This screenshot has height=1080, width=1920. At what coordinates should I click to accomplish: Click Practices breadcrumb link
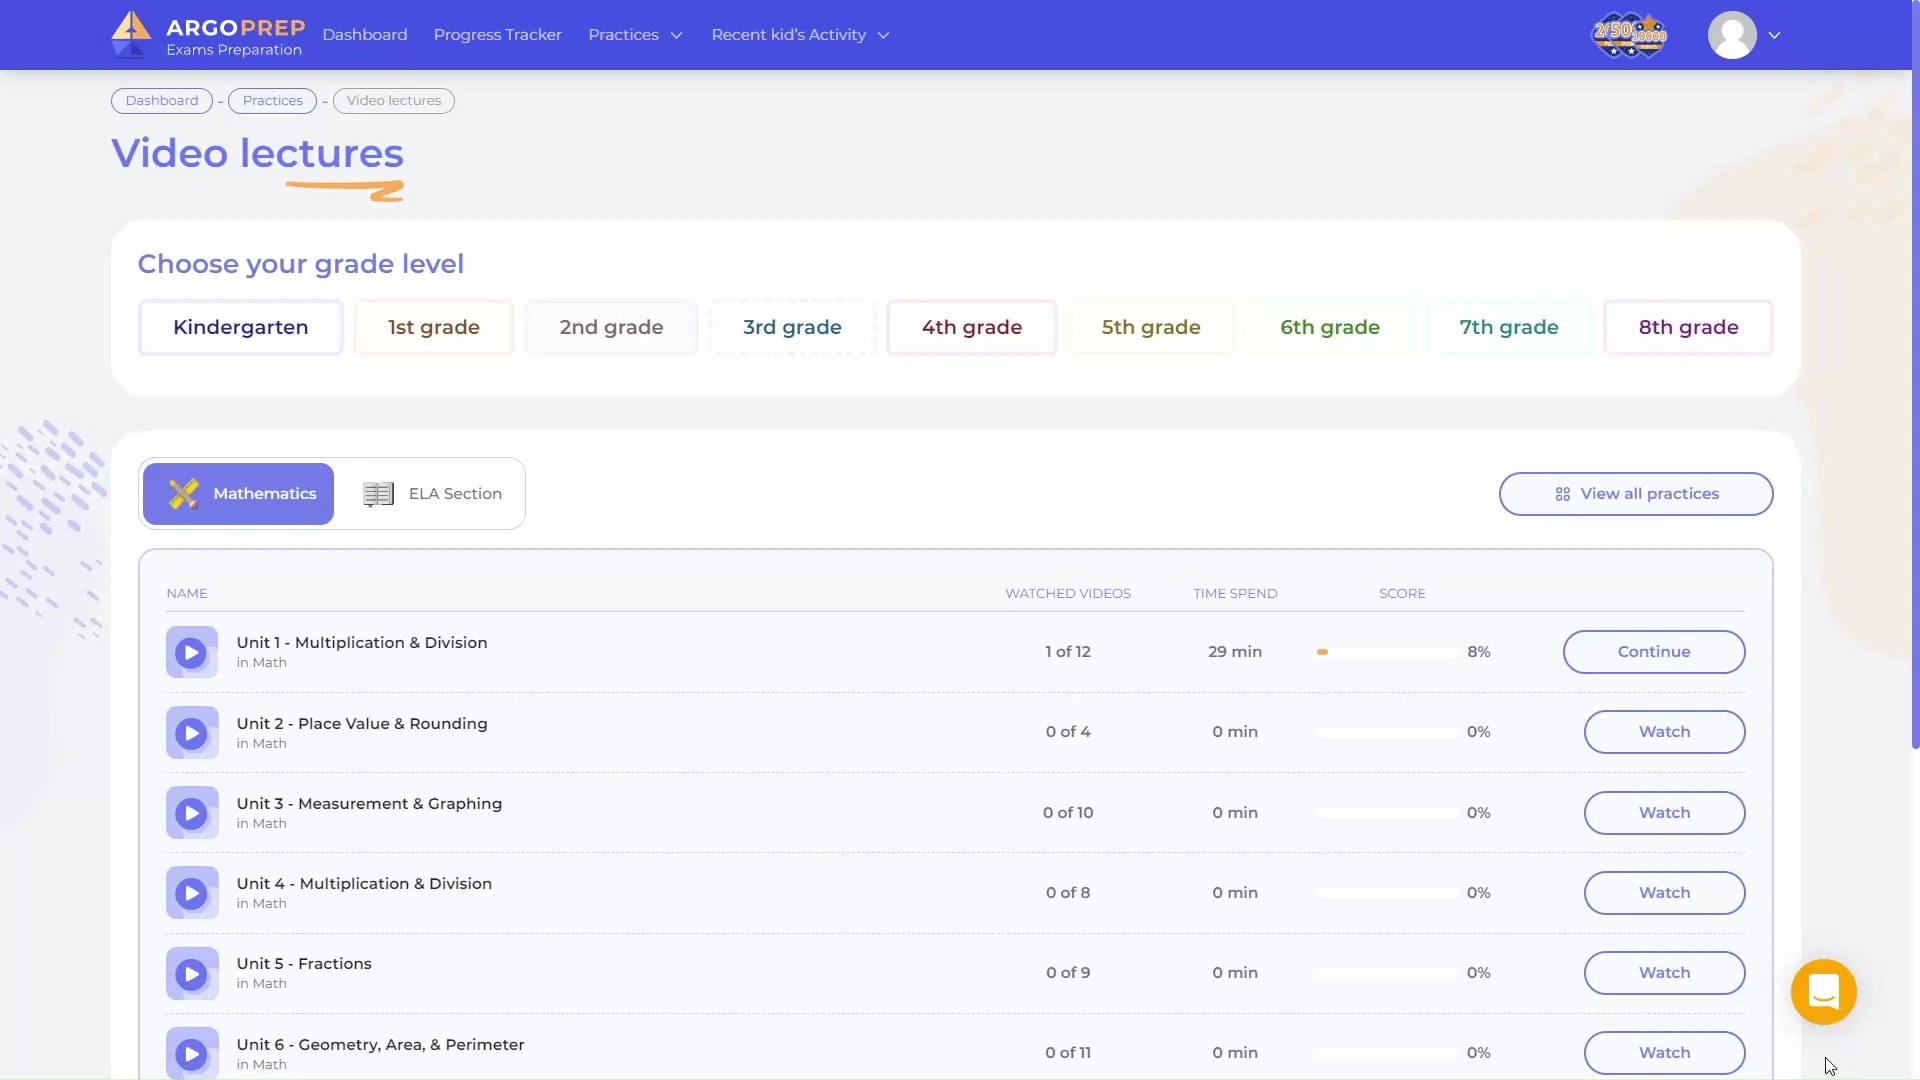[x=273, y=101]
